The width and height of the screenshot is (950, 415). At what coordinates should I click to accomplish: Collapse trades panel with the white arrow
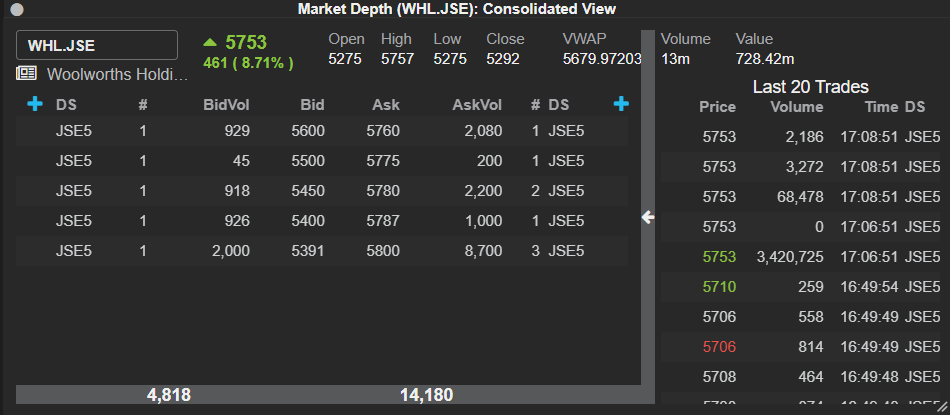coord(647,217)
